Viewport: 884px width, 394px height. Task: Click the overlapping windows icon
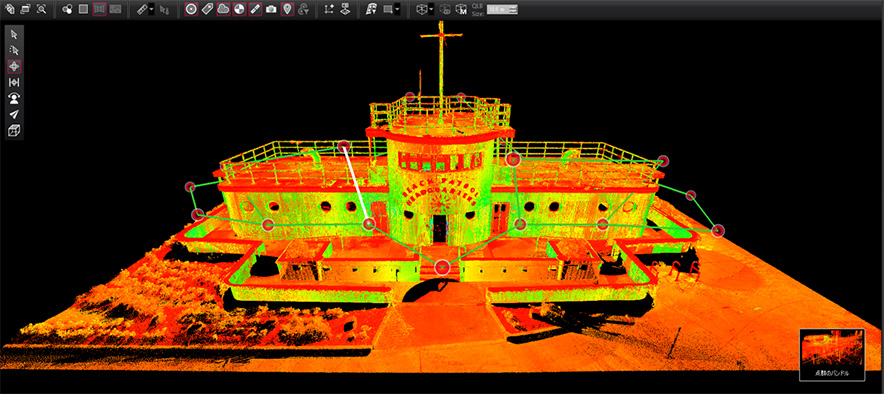tap(25, 9)
